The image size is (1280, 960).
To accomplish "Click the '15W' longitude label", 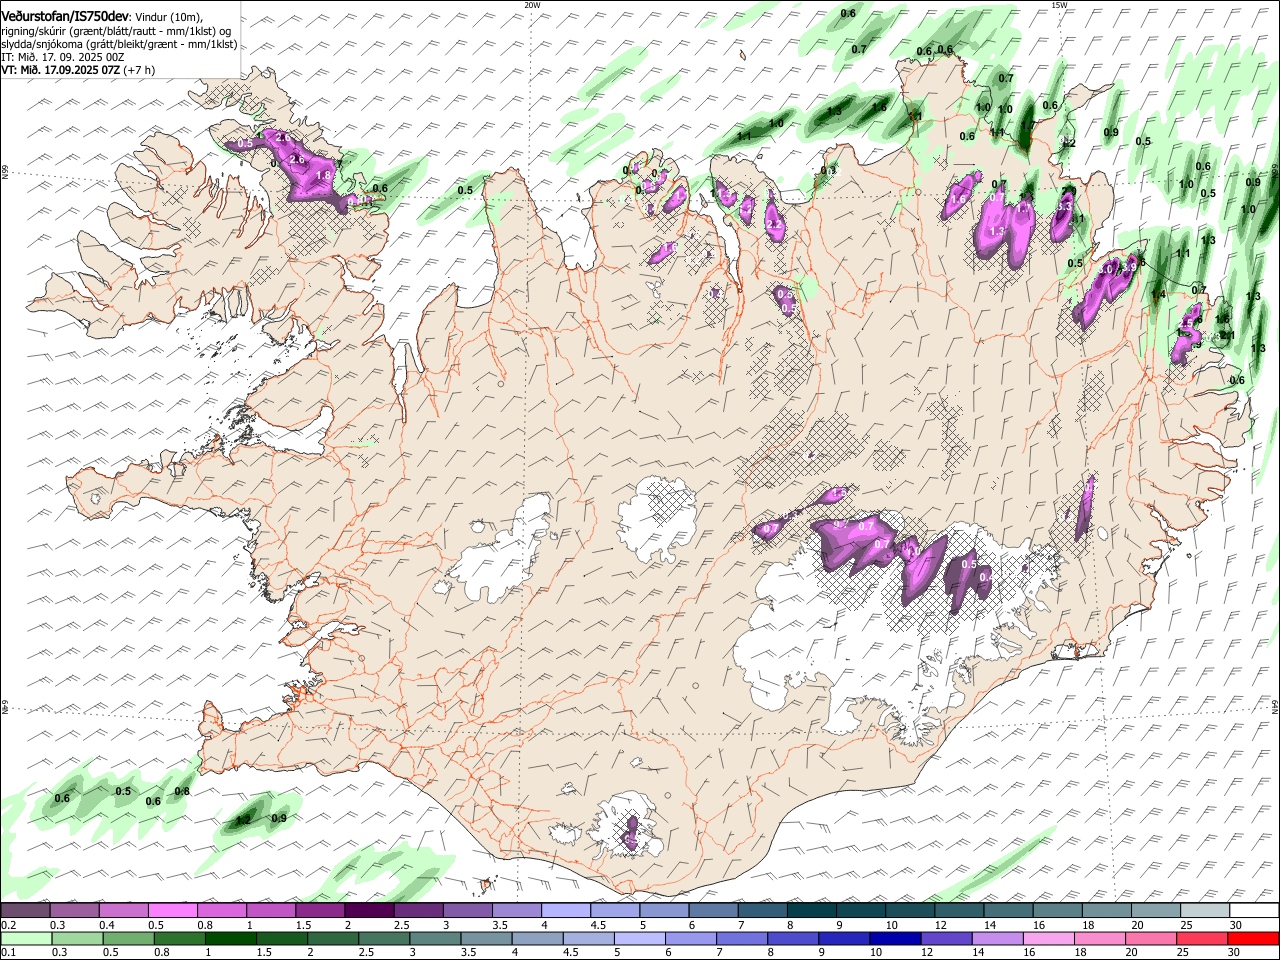I will [x=1059, y=5].
